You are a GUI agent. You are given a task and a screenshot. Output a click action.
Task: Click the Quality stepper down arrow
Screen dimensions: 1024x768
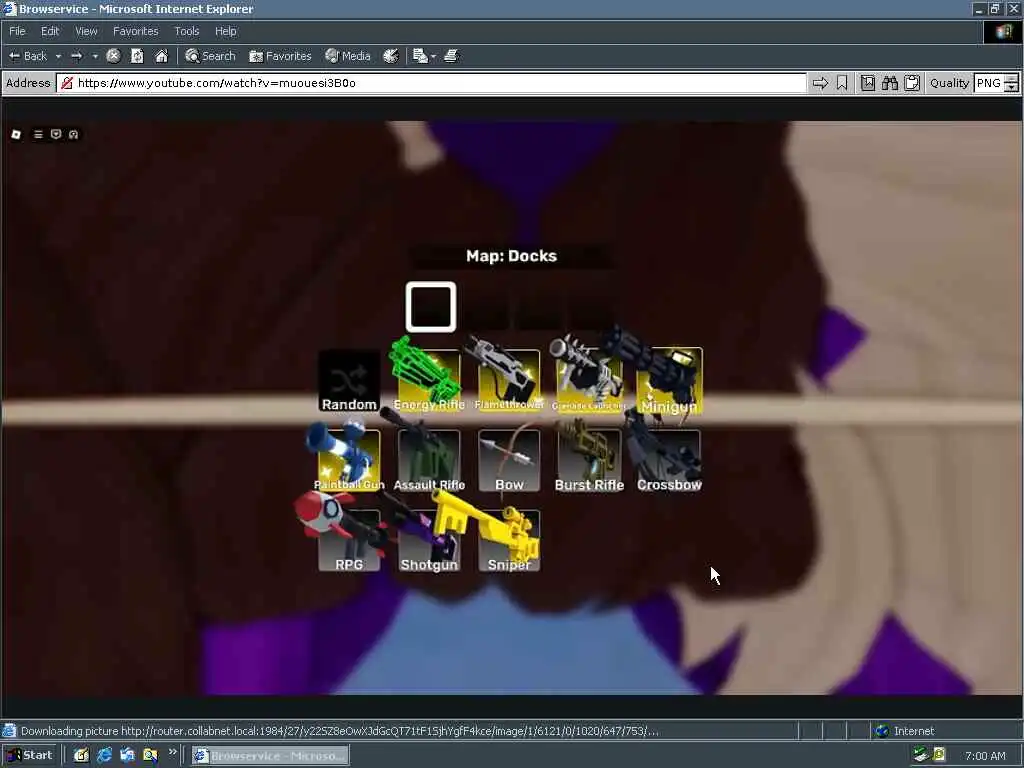click(x=1012, y=88)
